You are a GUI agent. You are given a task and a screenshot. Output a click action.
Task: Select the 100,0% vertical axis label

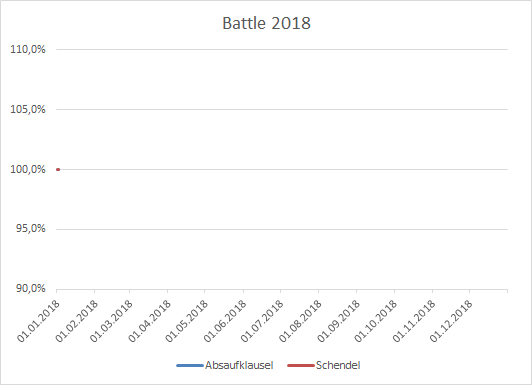[x=28, y=169]
